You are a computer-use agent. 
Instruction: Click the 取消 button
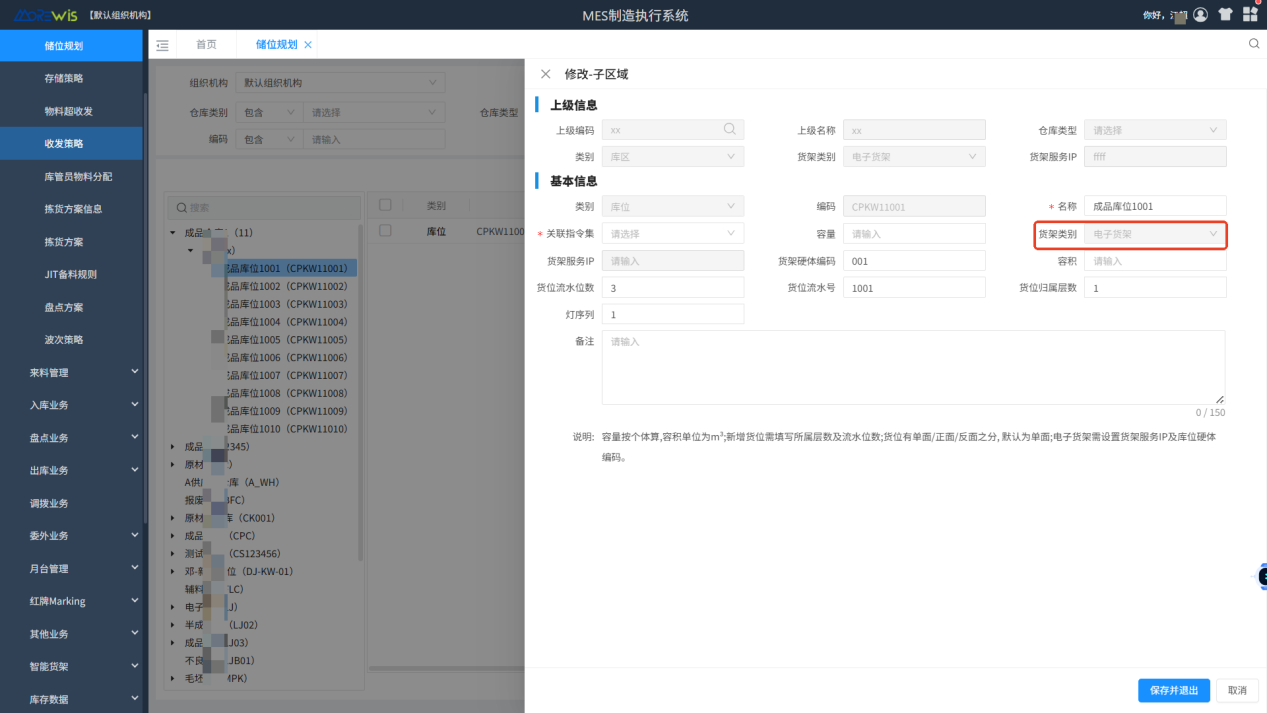coord(1237,690)
